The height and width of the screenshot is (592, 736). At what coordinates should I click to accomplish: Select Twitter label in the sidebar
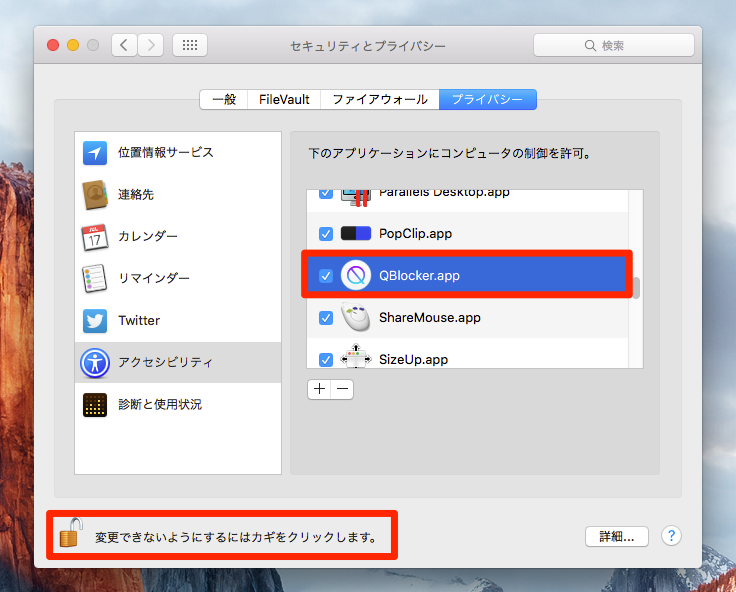(x=139, y=321)
